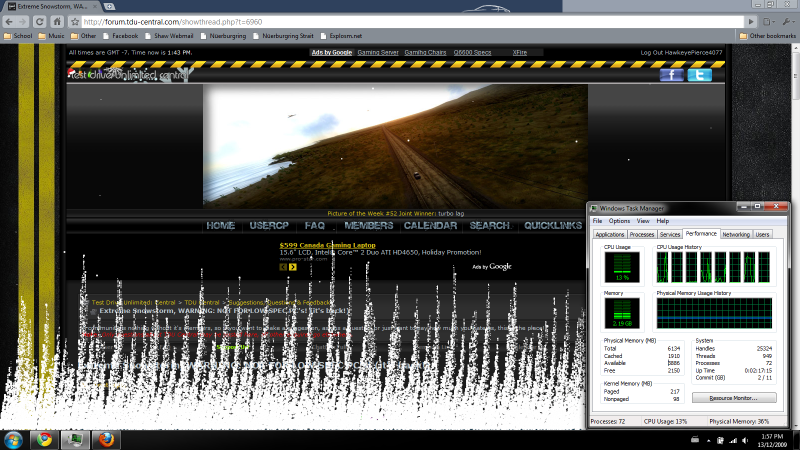Open the SEARCH forum dropdown
This screenshot has height=450, width=800.
(x=489, y=226)
